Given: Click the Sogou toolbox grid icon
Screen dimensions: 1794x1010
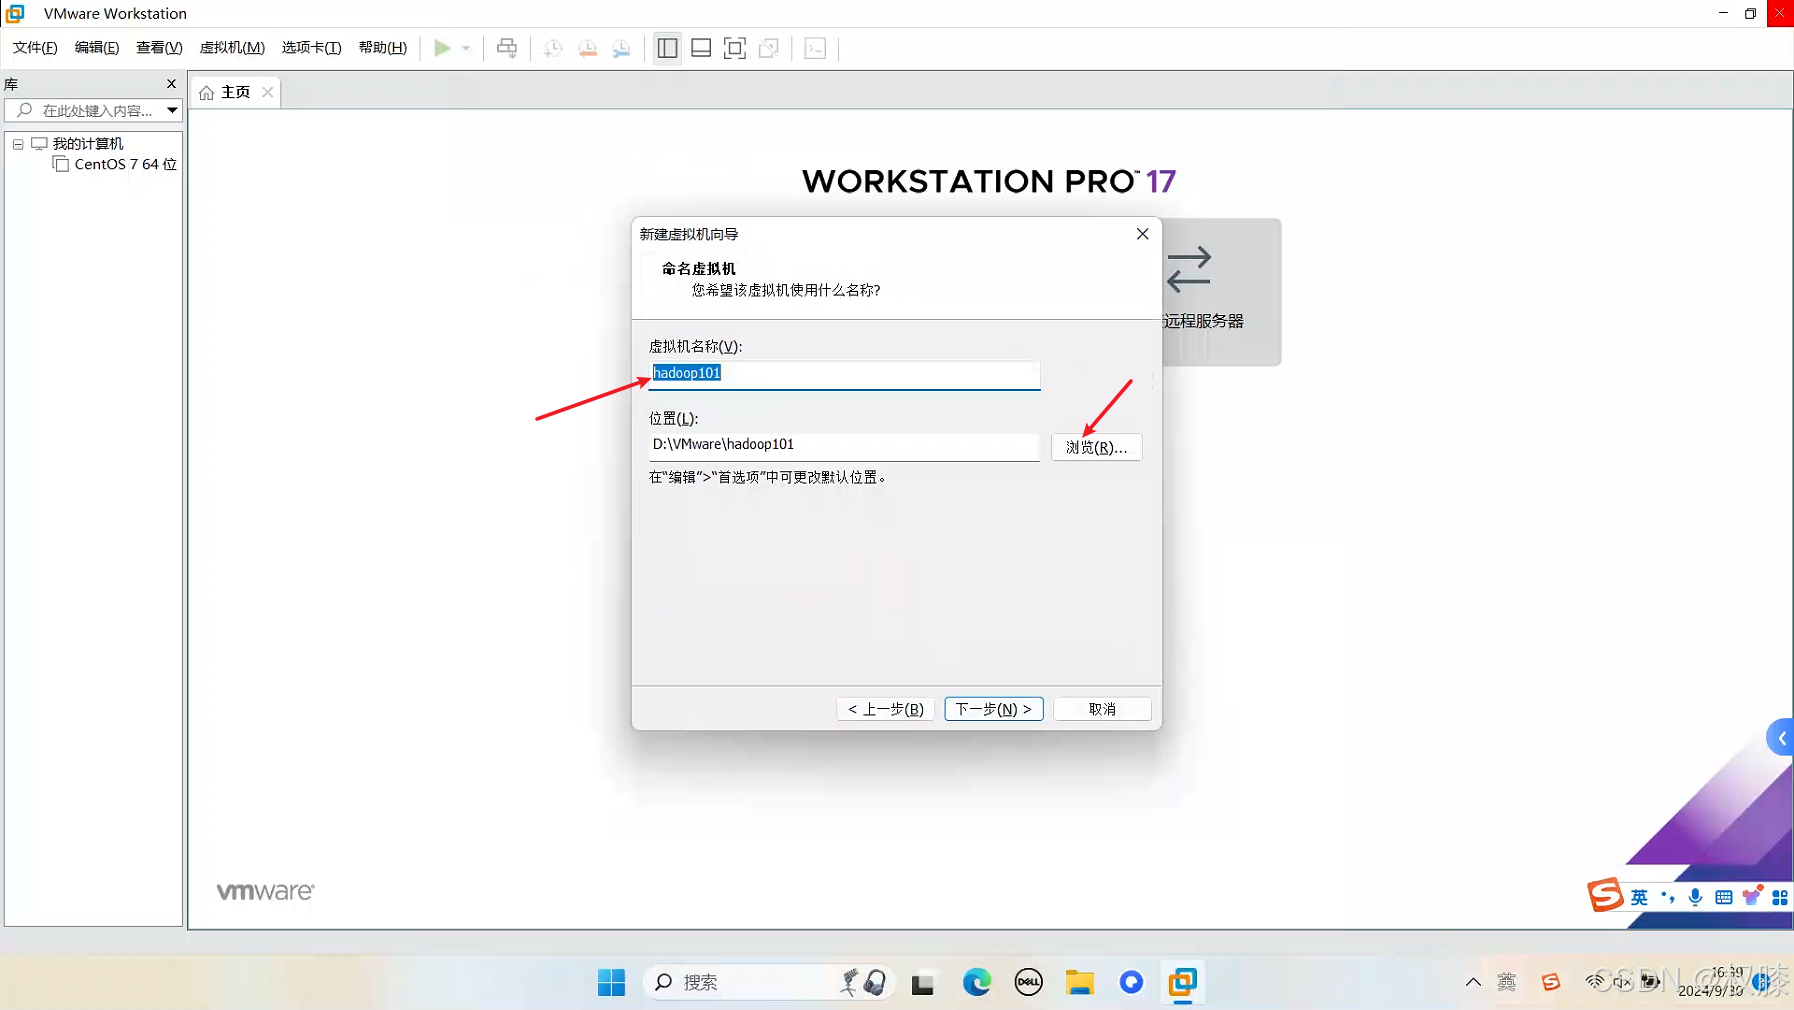Looking at the screenshot, I should tap(1780, 898).
